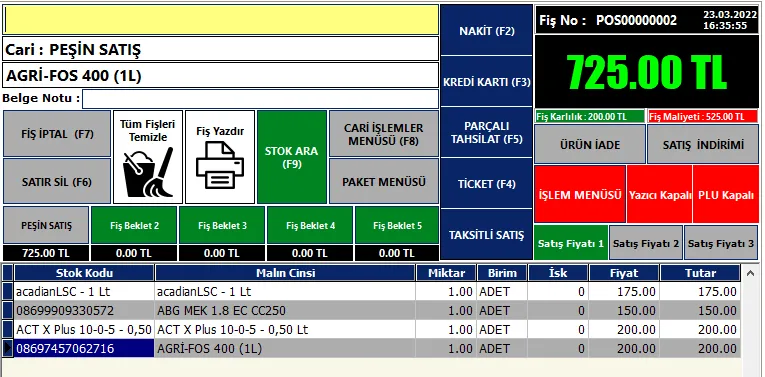Click the 175.00 Fiyat cell of acadianLSC
Image resolution: width=765 pixels, height=377 pixels.
click(624, 291)
